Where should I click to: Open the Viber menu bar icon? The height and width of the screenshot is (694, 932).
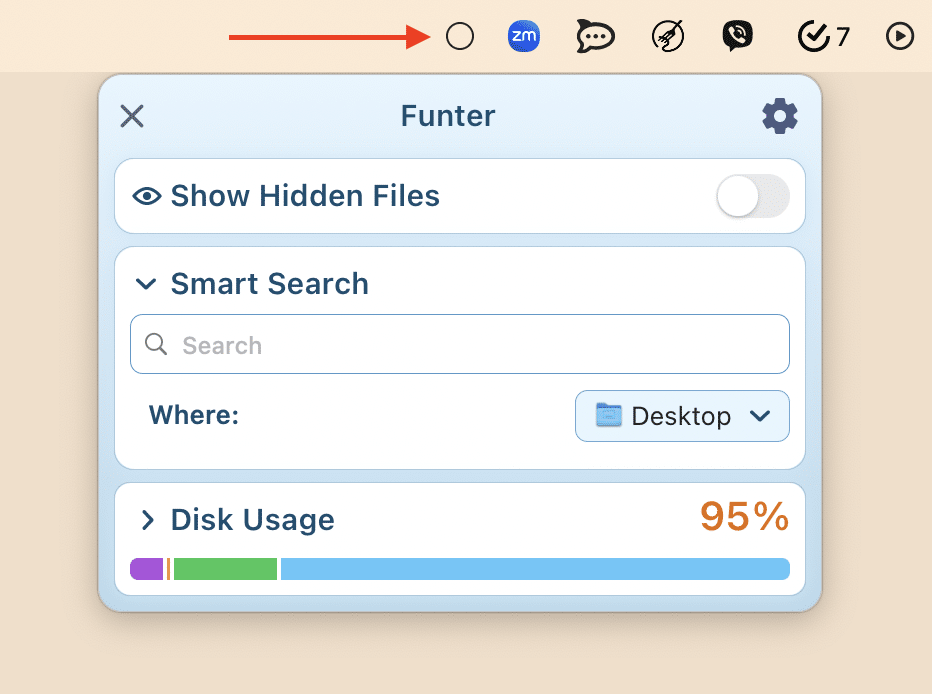point(738,36)
